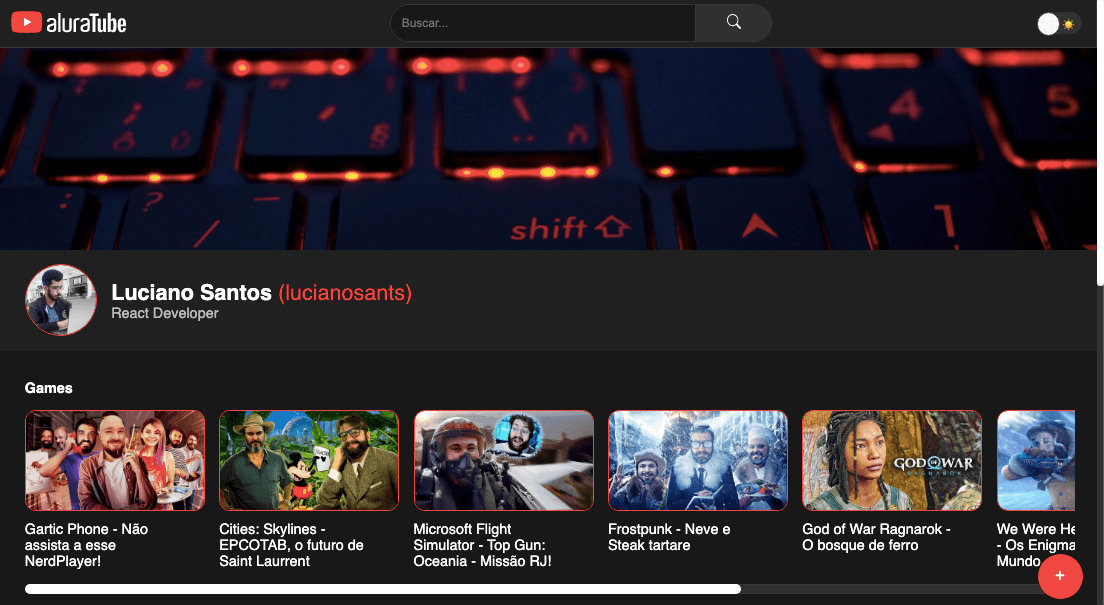Toggle the dark/light theme switch
This screenshot has width=1104, height=605.
pos(1059,24)
